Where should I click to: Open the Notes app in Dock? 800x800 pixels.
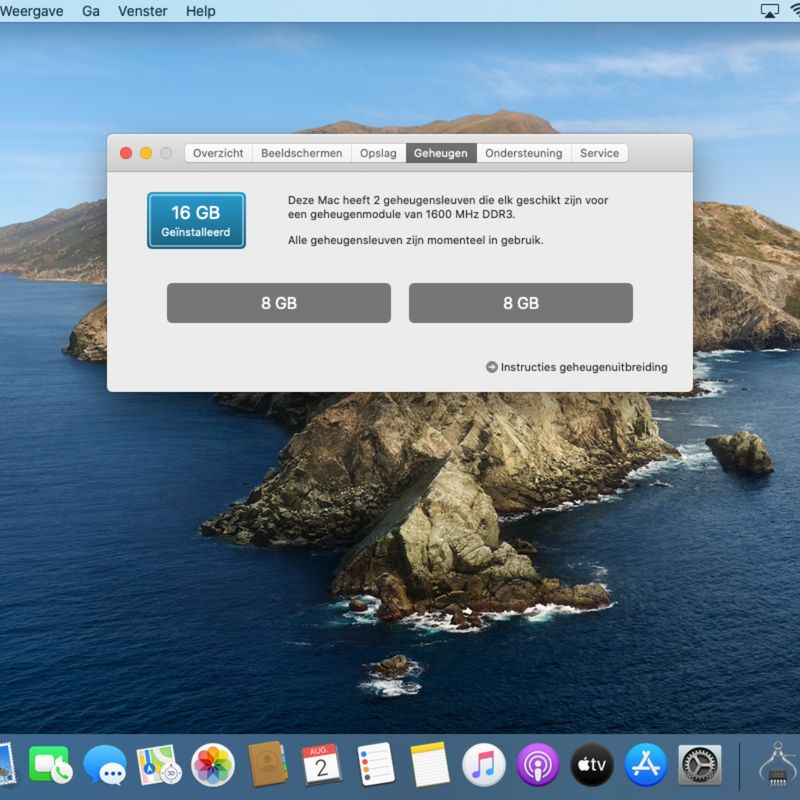pyautogui.click(x=430, y=765)
